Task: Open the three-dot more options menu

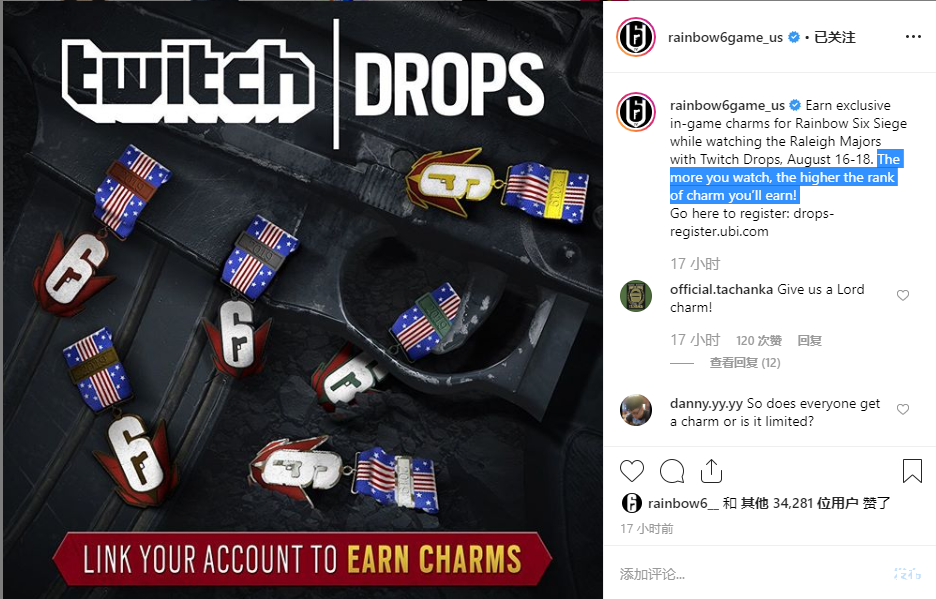Action: (913, 37)
